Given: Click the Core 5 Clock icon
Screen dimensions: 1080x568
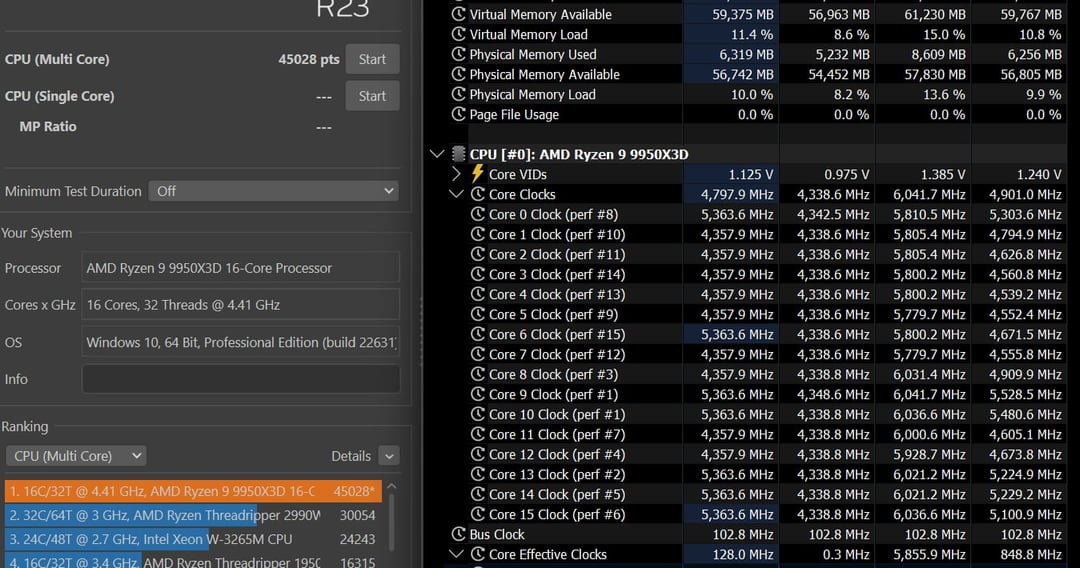Looking at the screenshot, I should [477, 313].
